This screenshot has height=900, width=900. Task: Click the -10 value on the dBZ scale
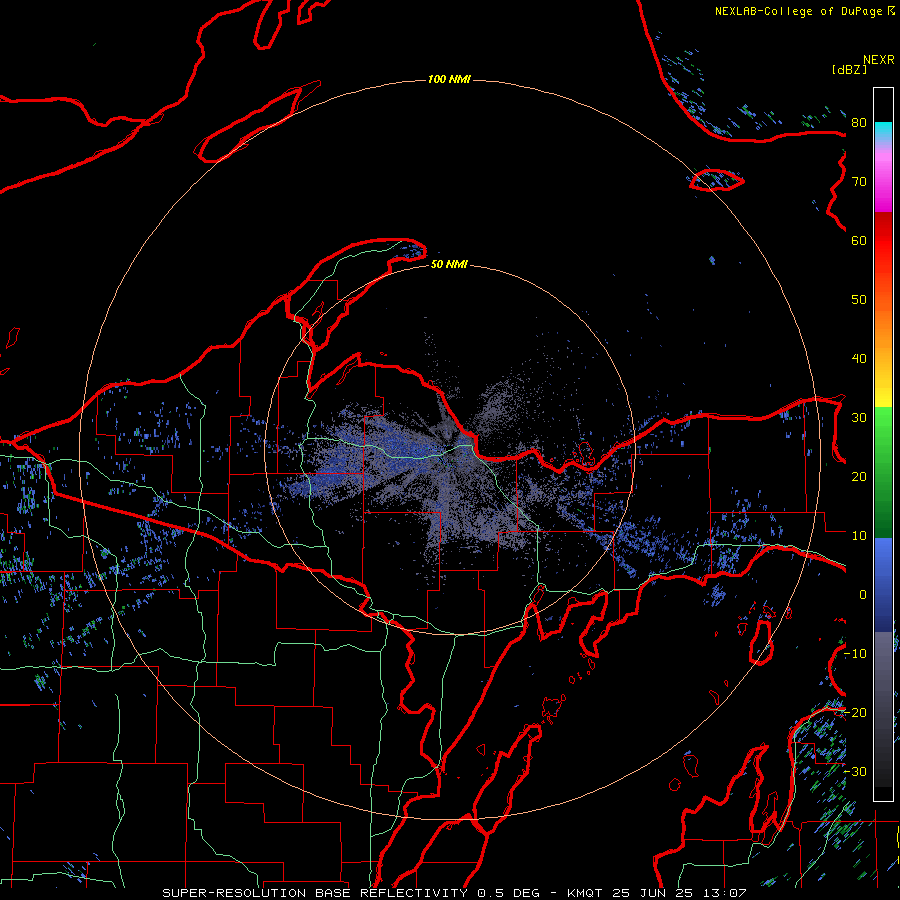pyautogui.click(x=855, y=654)
